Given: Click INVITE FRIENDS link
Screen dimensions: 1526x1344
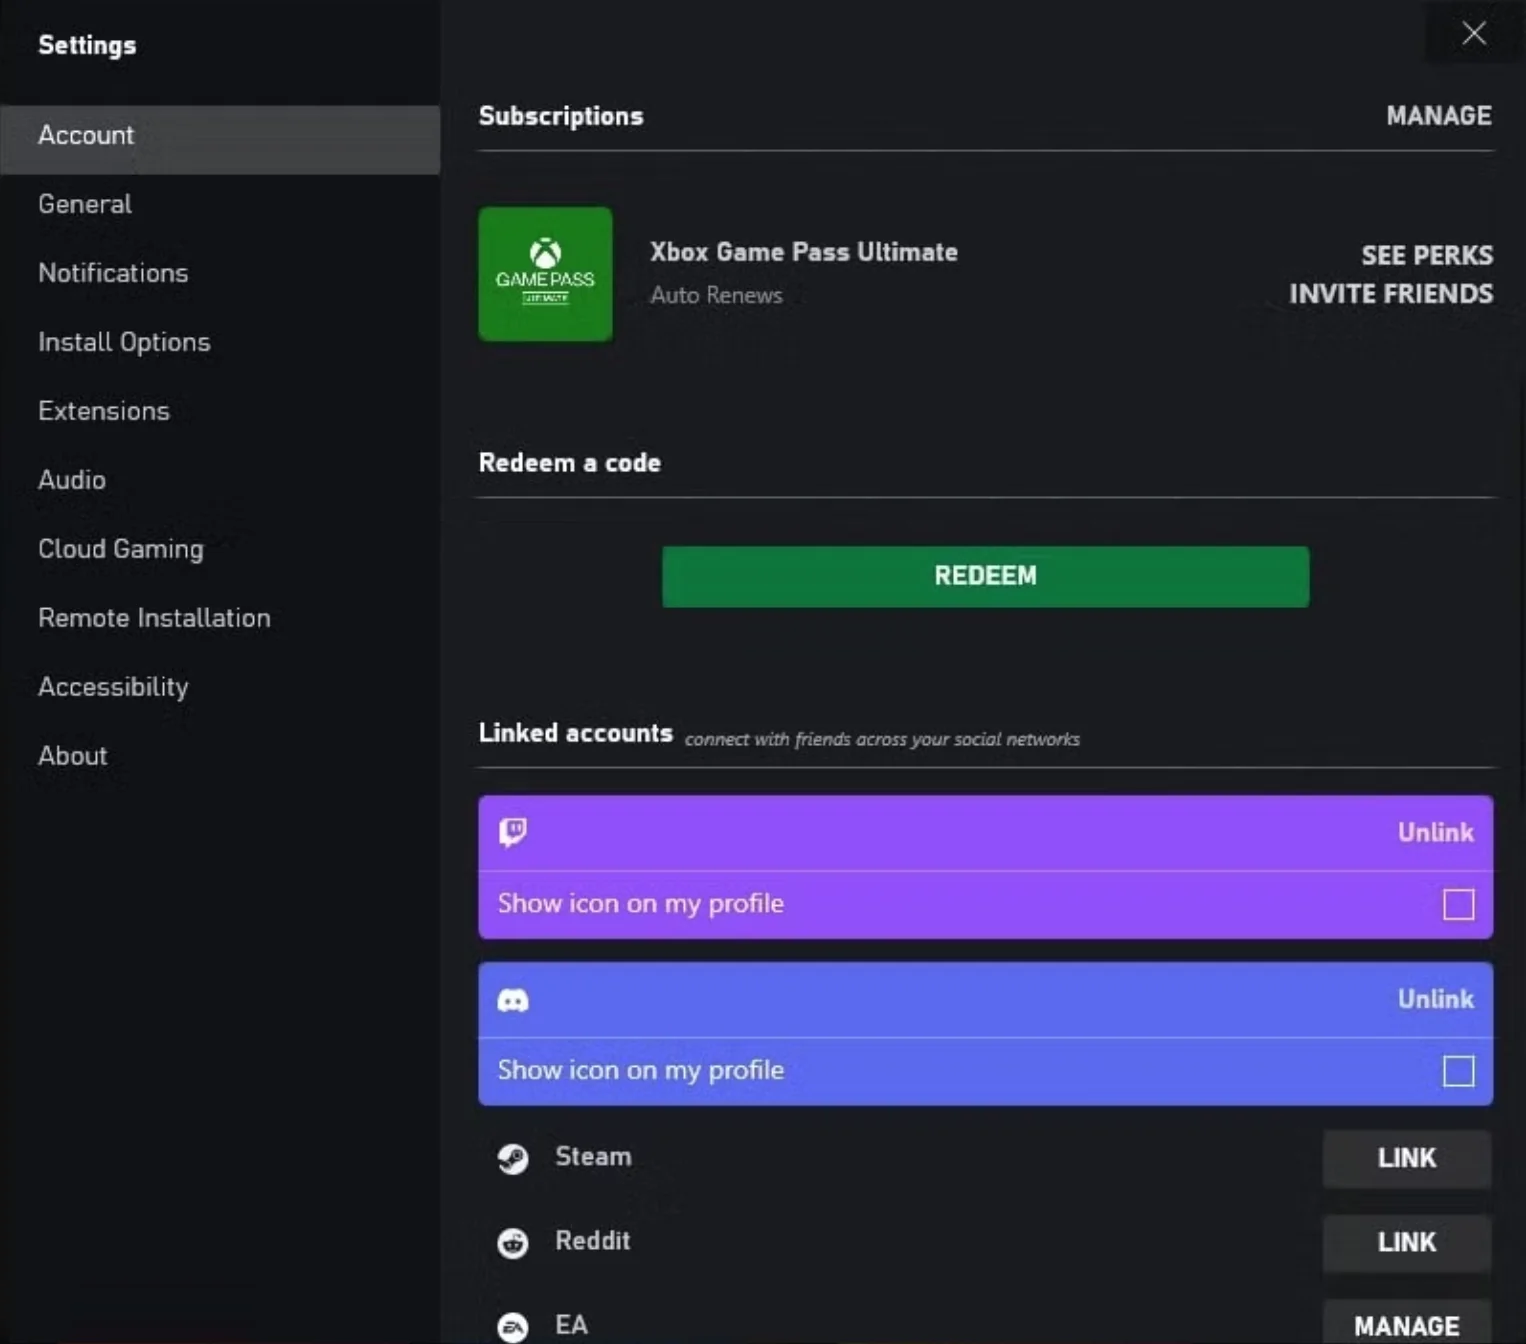Looking at the screenshot, I should (1391, 294).
